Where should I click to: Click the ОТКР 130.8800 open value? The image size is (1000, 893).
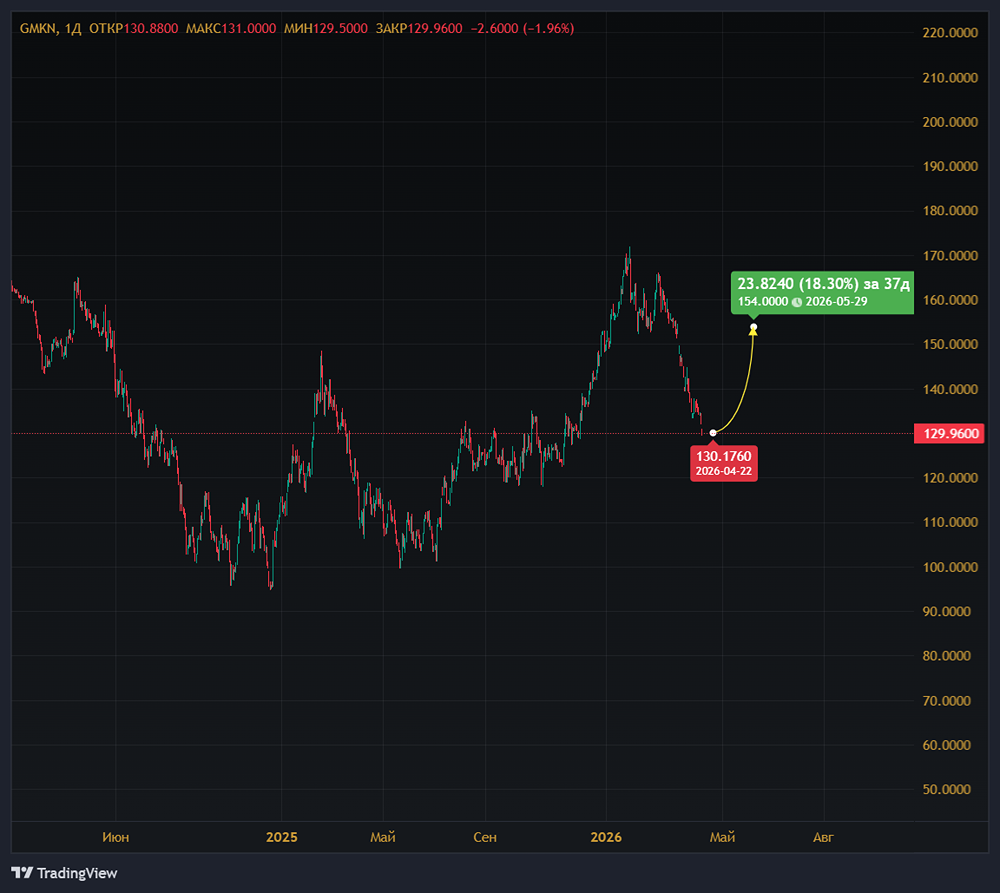133,29
